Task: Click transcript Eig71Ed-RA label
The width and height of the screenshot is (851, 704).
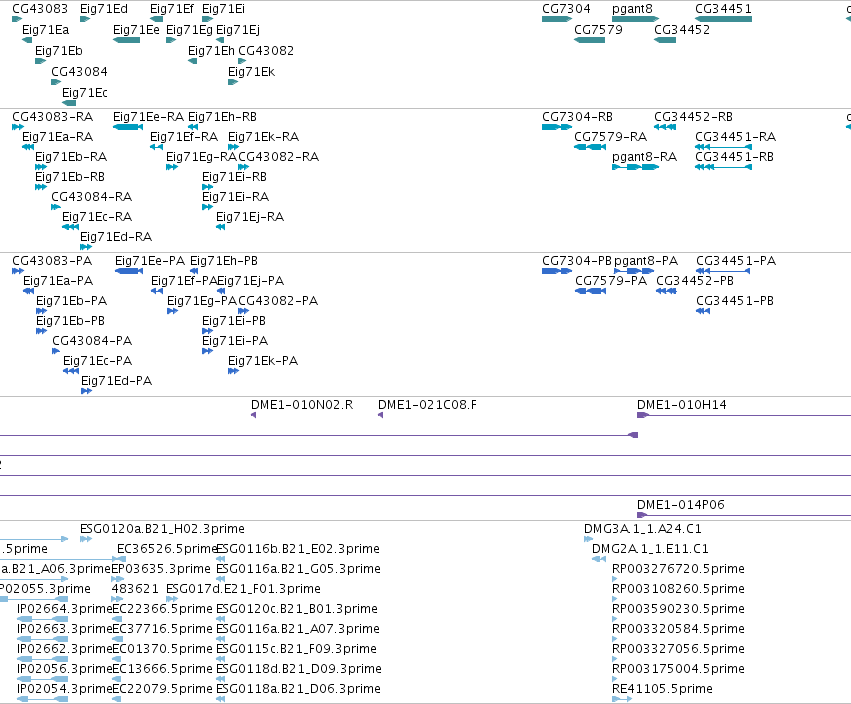Action: (116, 237)
